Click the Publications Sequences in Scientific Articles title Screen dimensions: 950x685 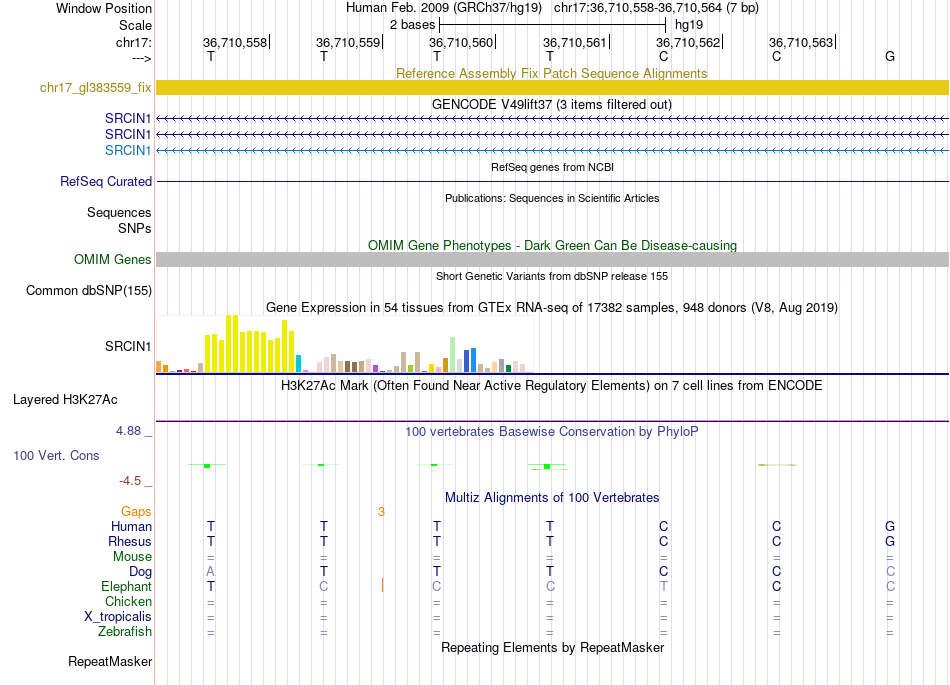552,198
